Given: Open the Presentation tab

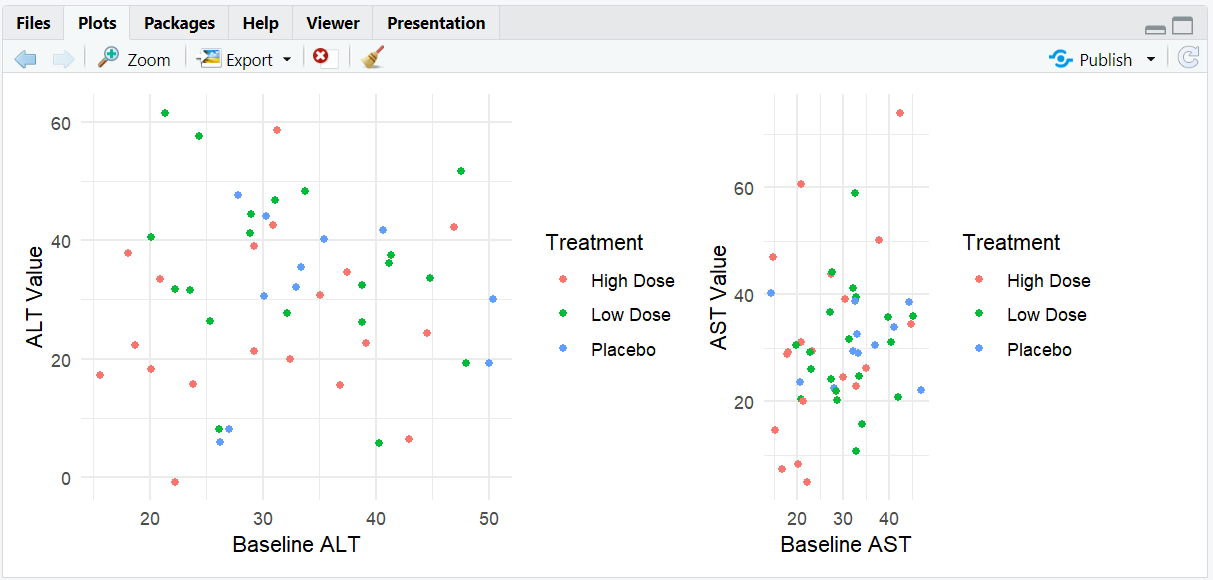Looking at the screenshot, I should 436,23.
